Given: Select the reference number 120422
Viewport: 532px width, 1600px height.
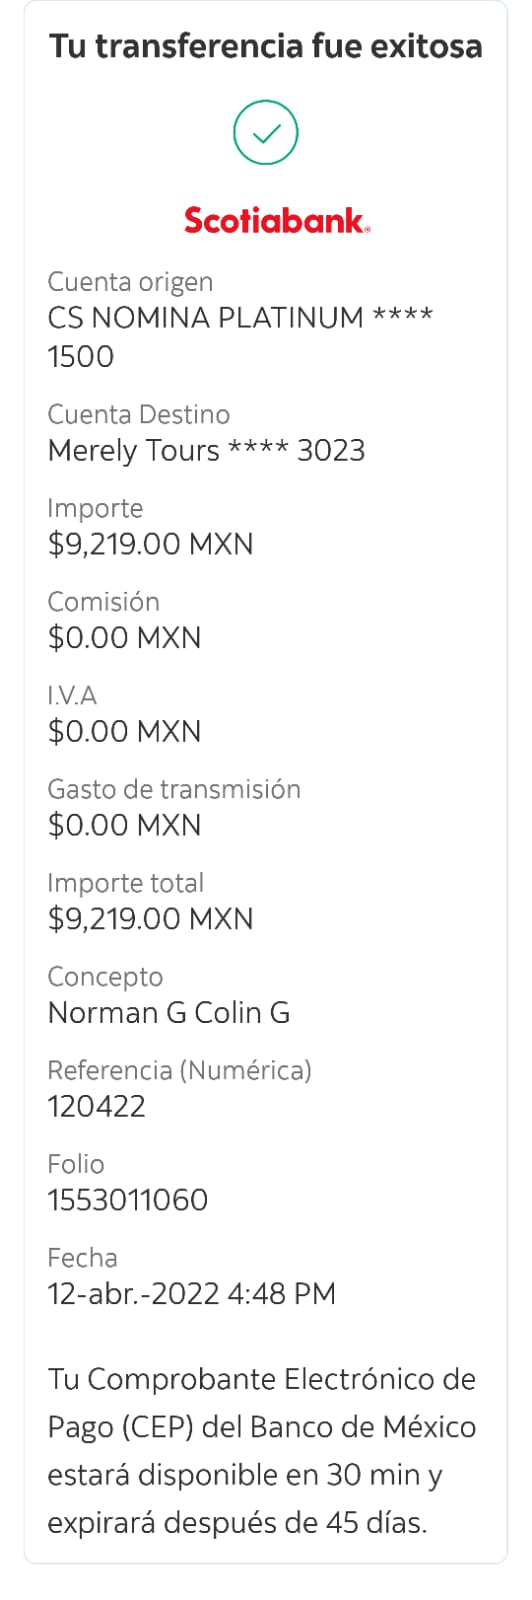Looking at the screenshot, I should (x=97, y=1106).
